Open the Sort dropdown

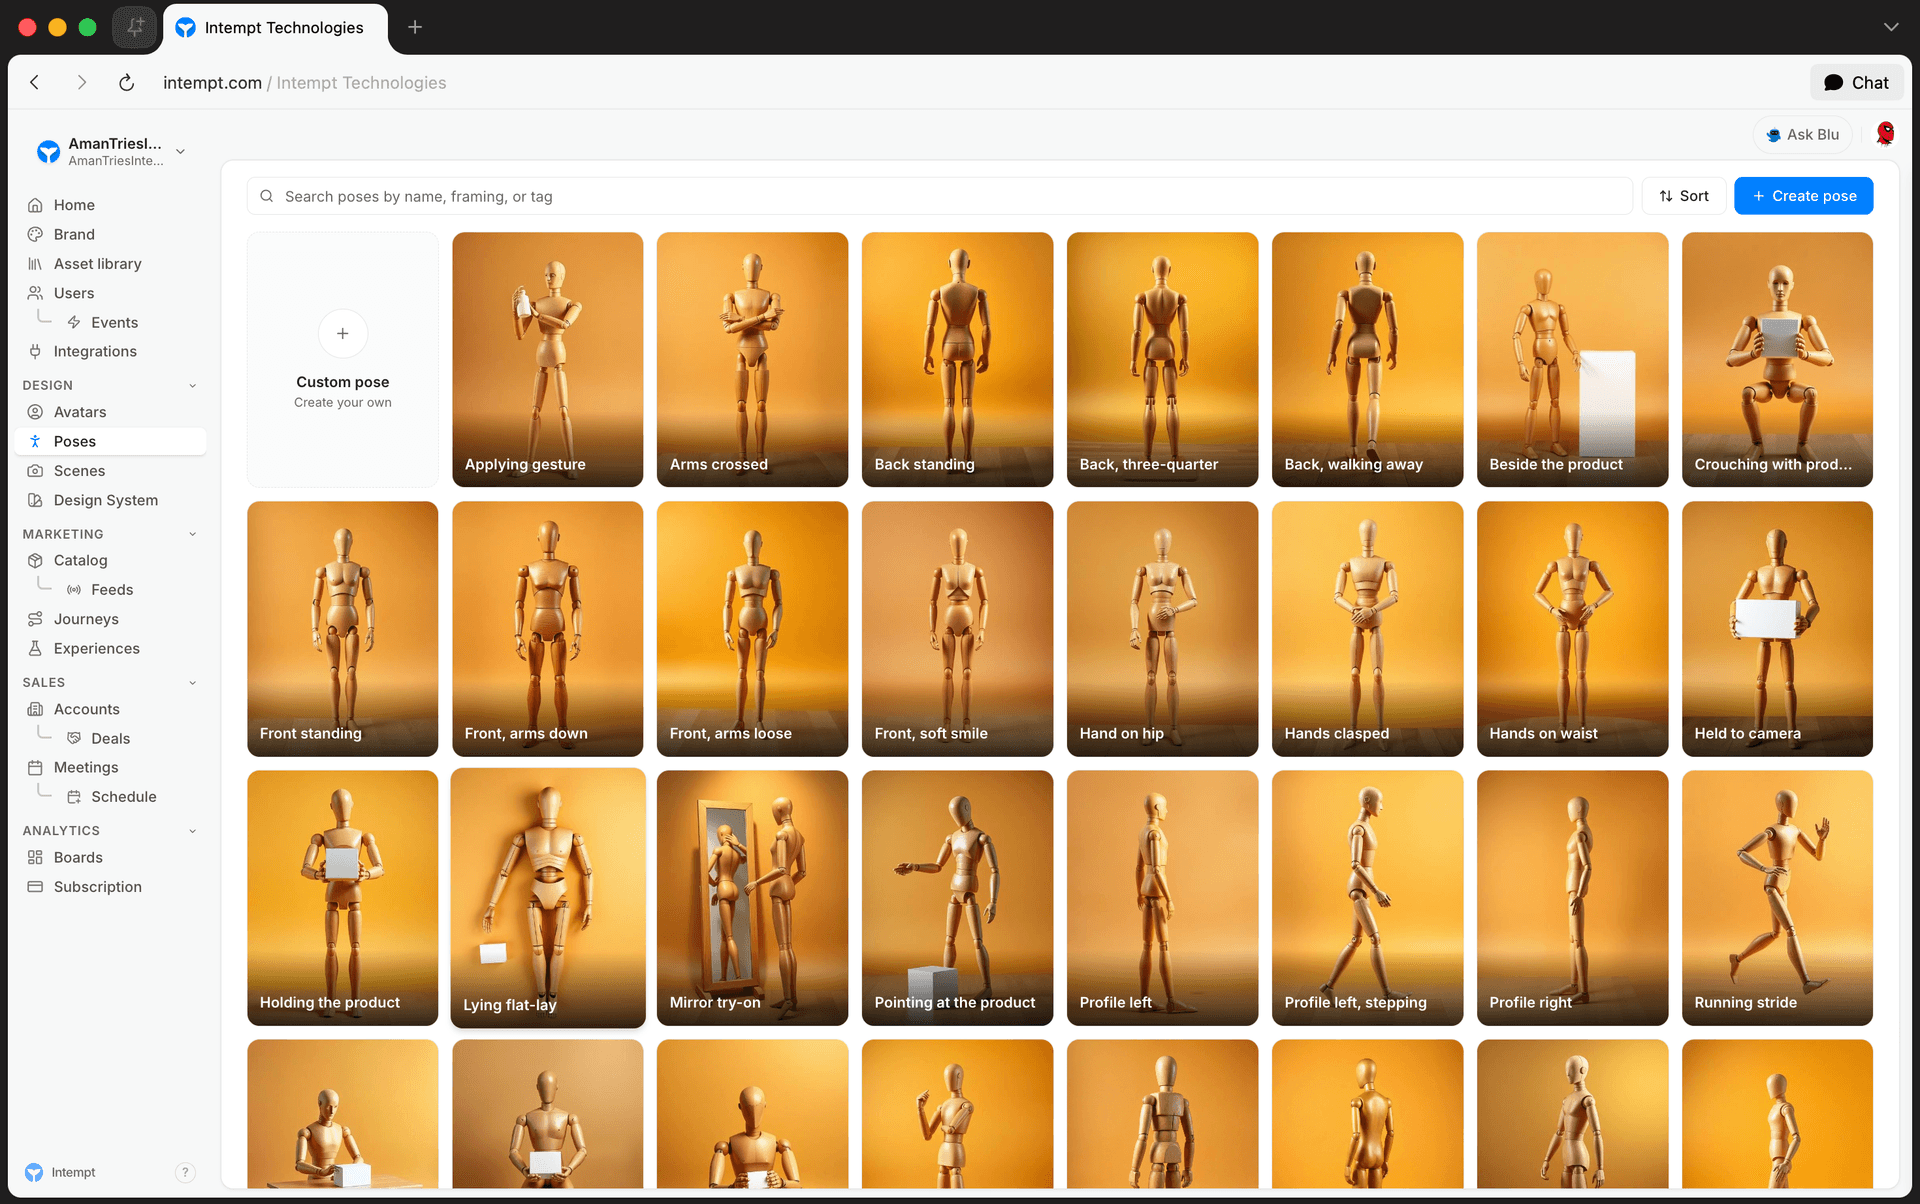[1684, 196]
